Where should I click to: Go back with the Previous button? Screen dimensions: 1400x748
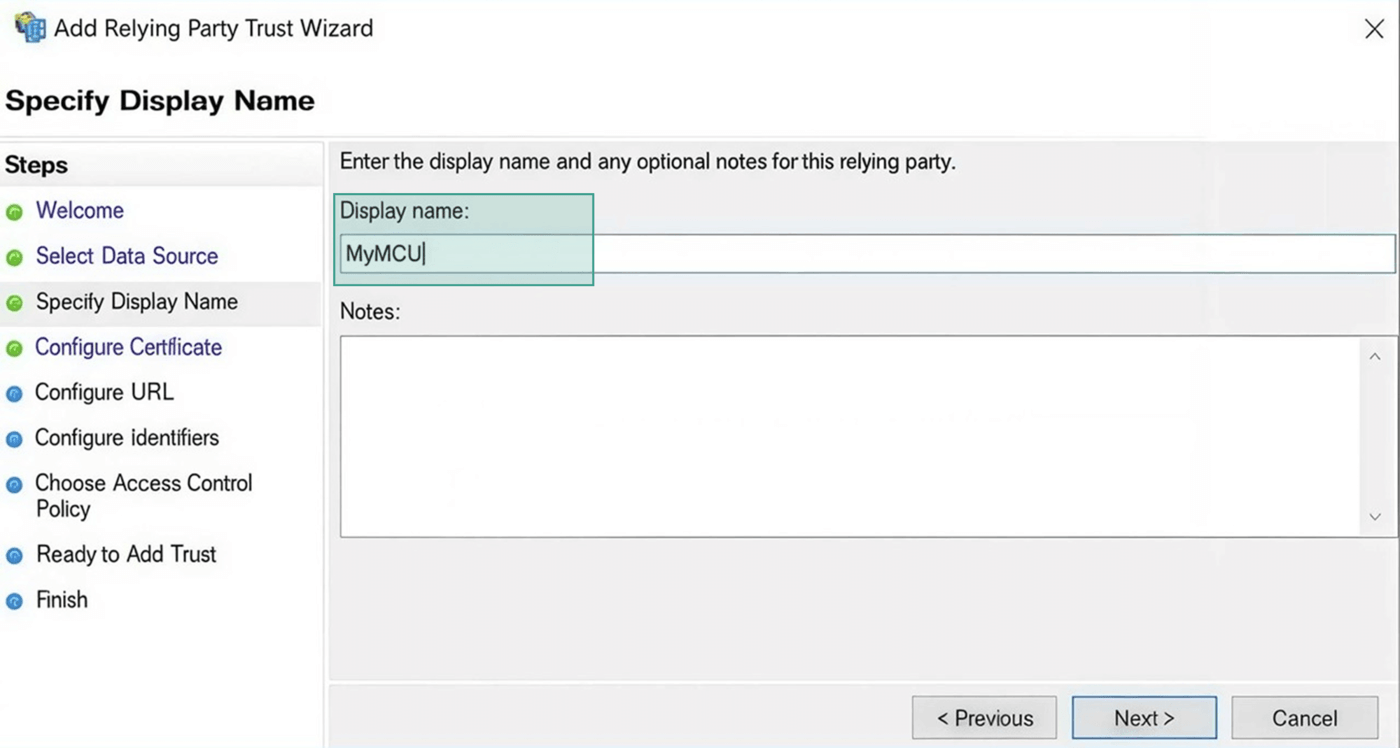984,718
